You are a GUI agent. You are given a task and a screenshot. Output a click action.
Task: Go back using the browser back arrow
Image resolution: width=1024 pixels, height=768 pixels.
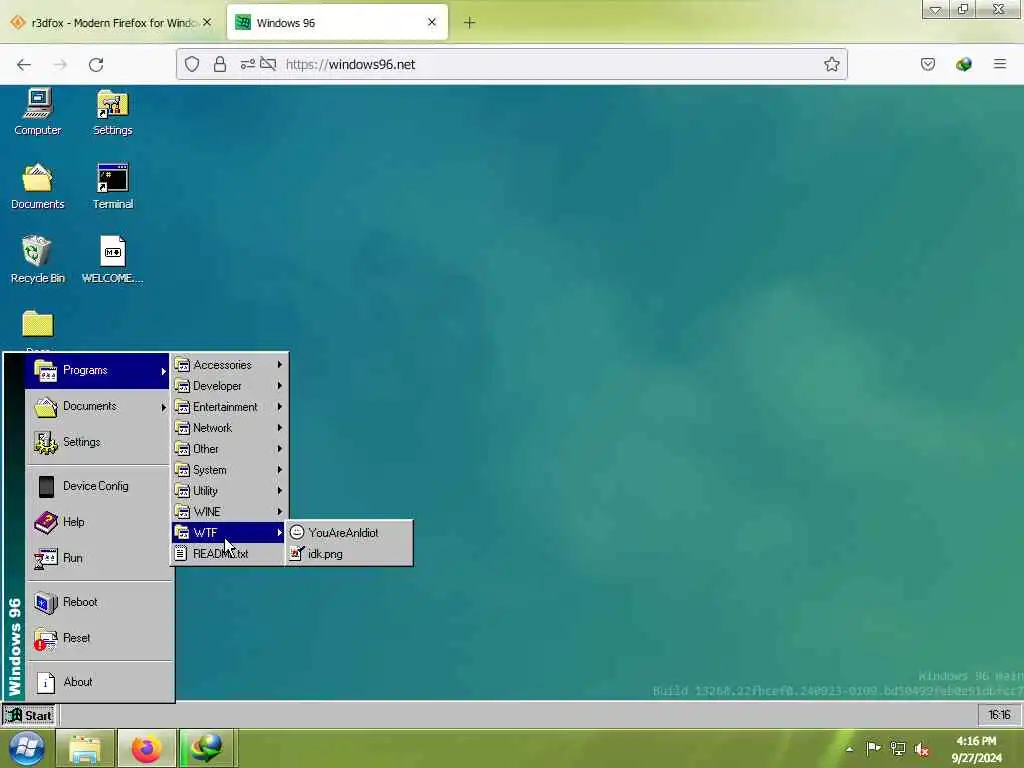point(24,65)
